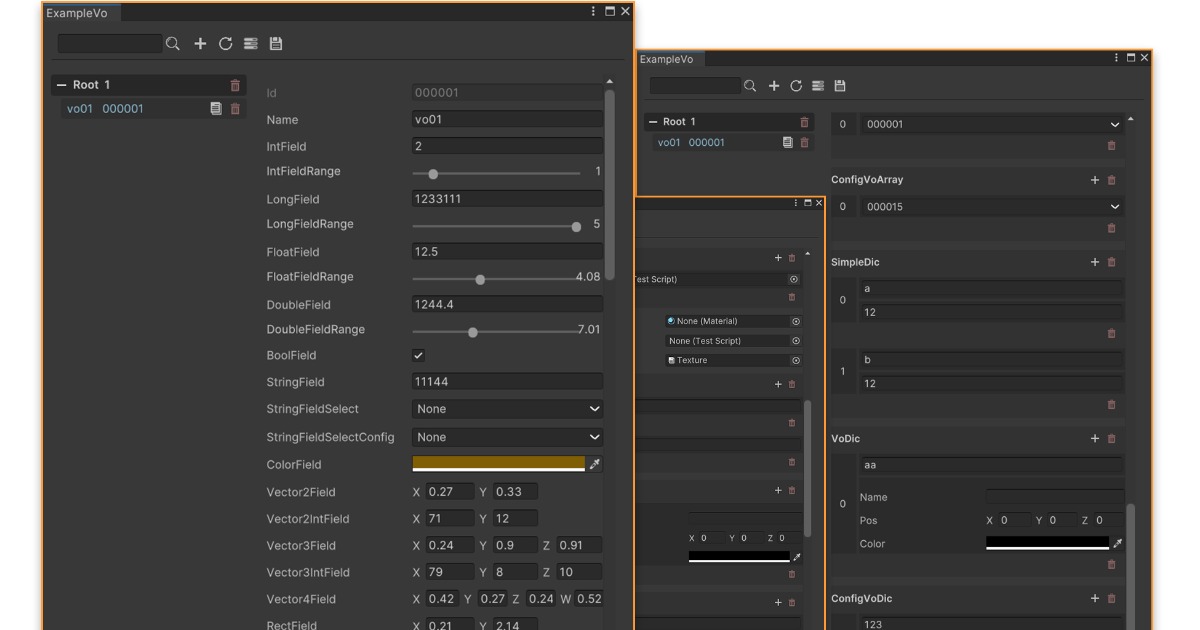Collapse the Root 1 tree node
This screenshot has width=1200, height=630.
tap(62, 85)
